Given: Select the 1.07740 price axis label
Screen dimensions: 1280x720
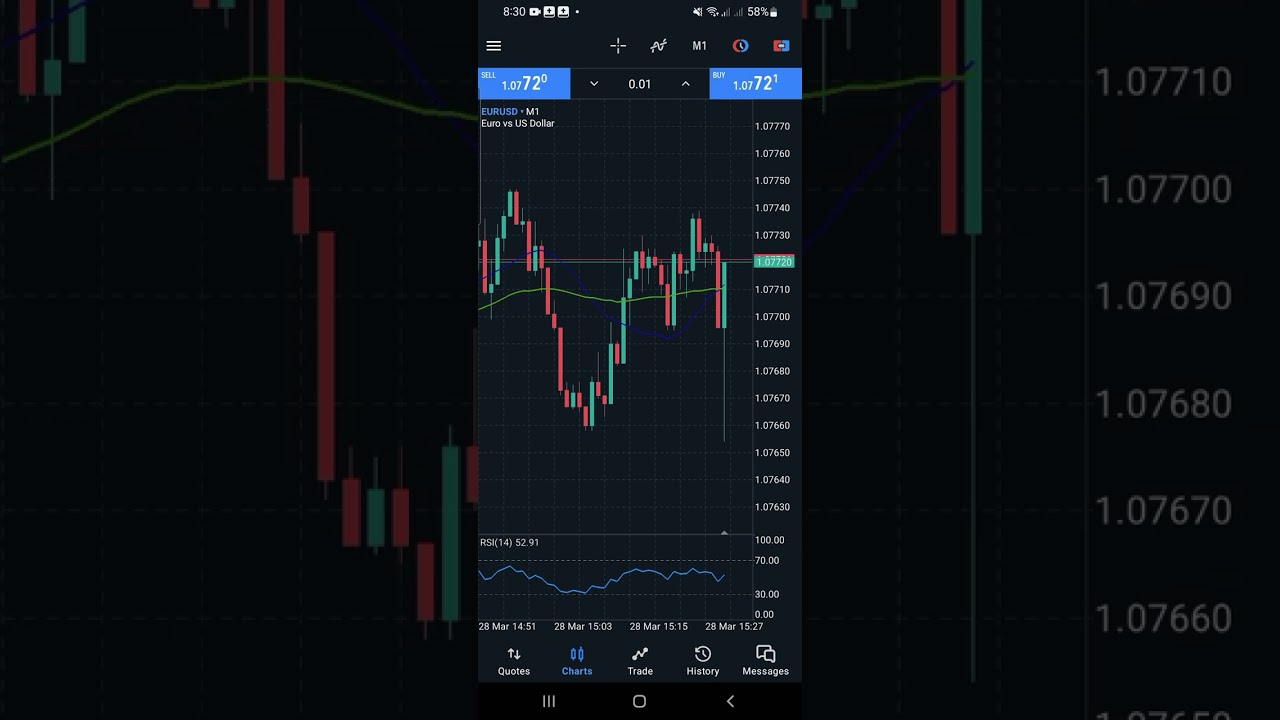Looking at the screenshot, I should (773, 208).
